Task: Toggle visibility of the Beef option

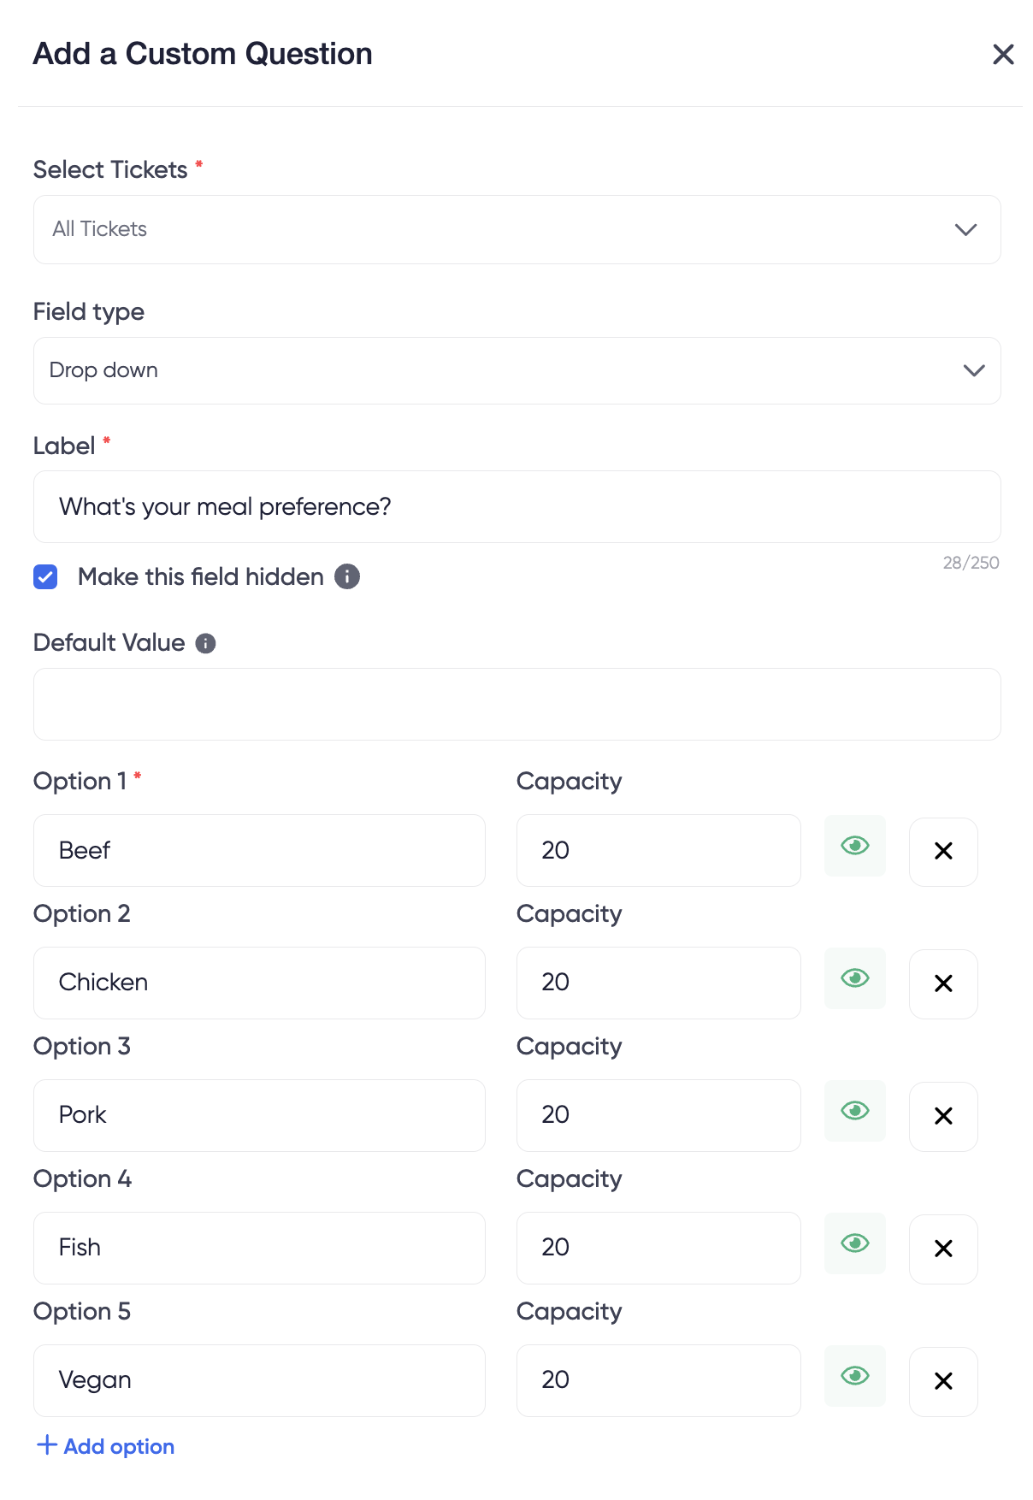Action: pyautogui.click(x=855, y=846)
